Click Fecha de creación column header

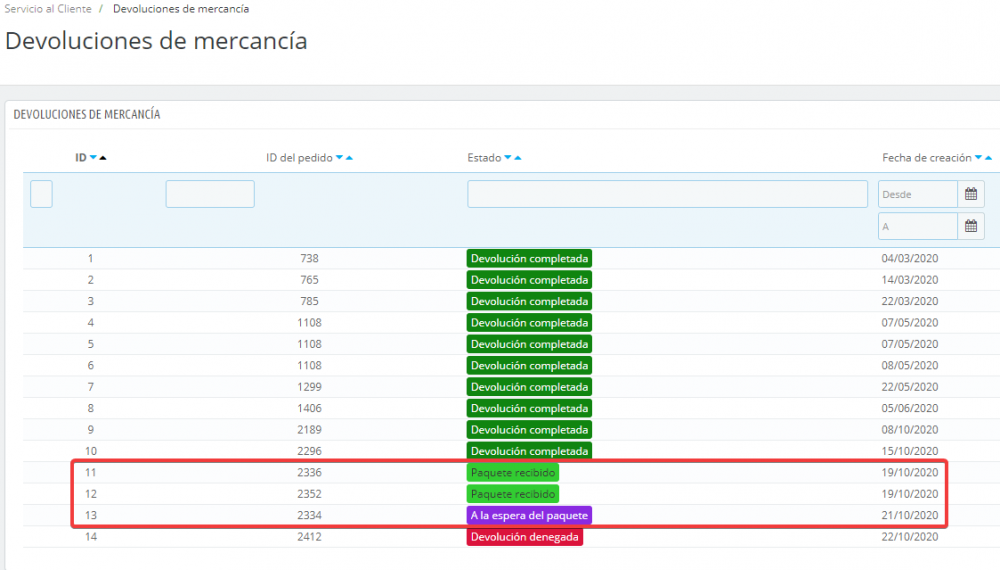(x=927, y=157)
